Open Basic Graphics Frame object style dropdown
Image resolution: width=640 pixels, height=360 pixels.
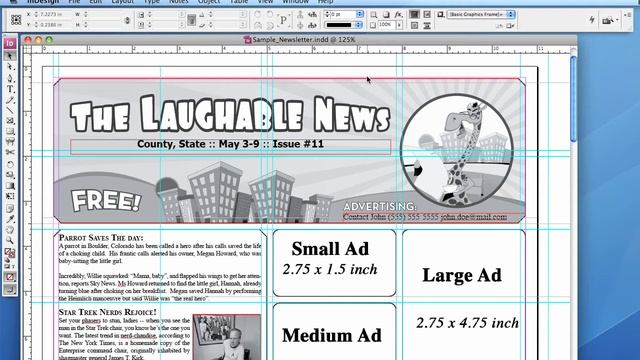tap(510, 15)
